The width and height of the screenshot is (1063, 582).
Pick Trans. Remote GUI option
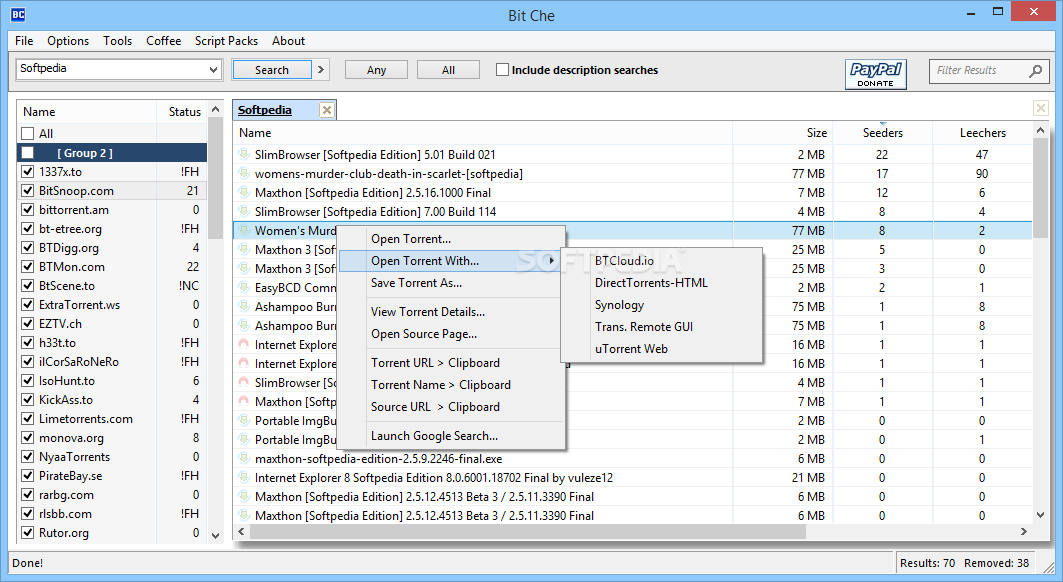coord(662,327)
